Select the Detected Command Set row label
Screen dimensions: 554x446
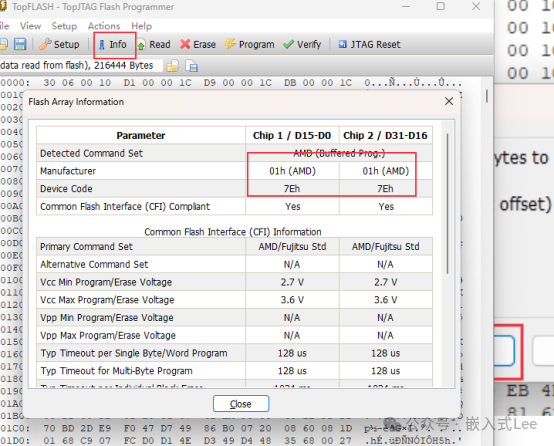[91, 153]
